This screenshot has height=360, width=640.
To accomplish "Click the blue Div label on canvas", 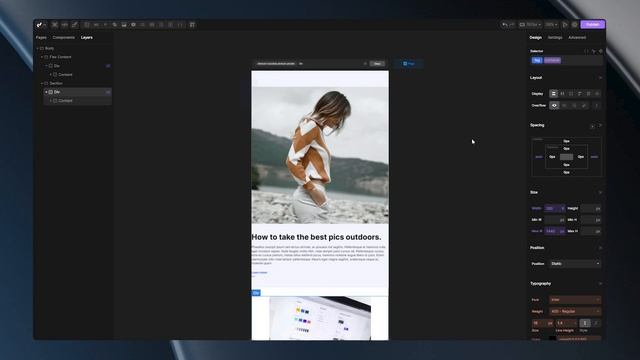I will click(x=256, y=293).
